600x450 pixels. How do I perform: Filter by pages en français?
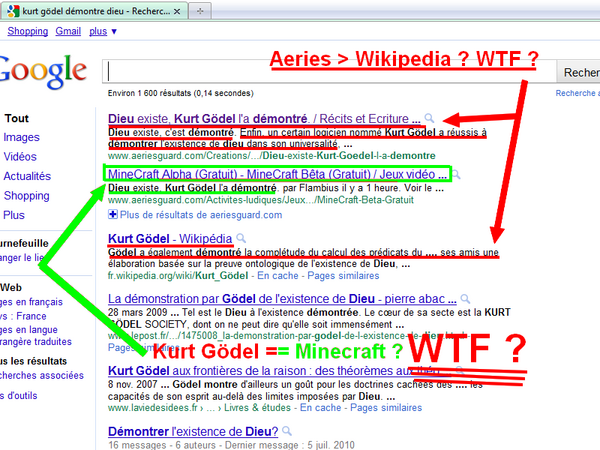tap(31, 302)
